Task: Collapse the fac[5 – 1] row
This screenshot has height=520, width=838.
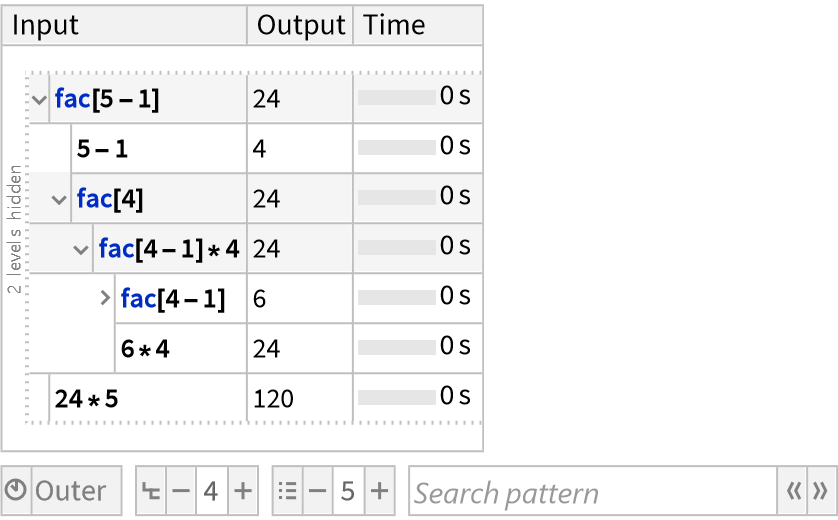Action: 39,99
